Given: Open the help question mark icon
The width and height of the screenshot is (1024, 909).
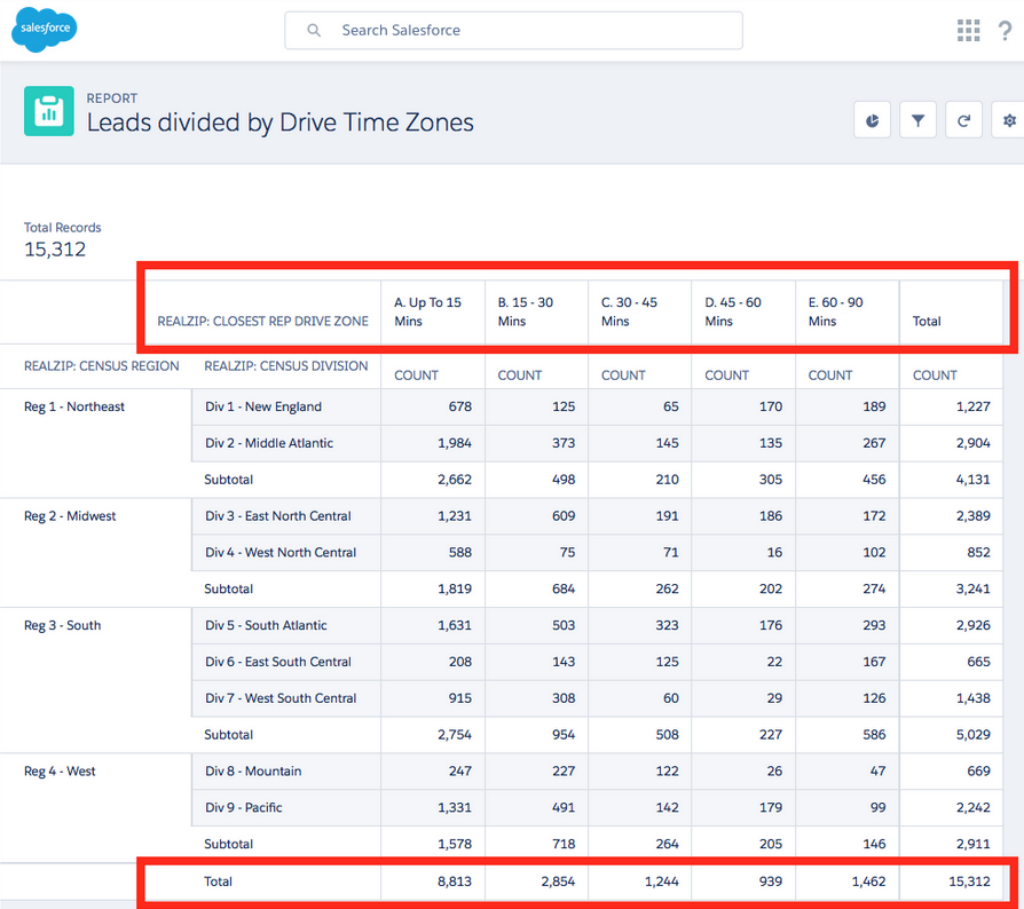Looking at the screenshot, I should click(x=1005, y=30).
